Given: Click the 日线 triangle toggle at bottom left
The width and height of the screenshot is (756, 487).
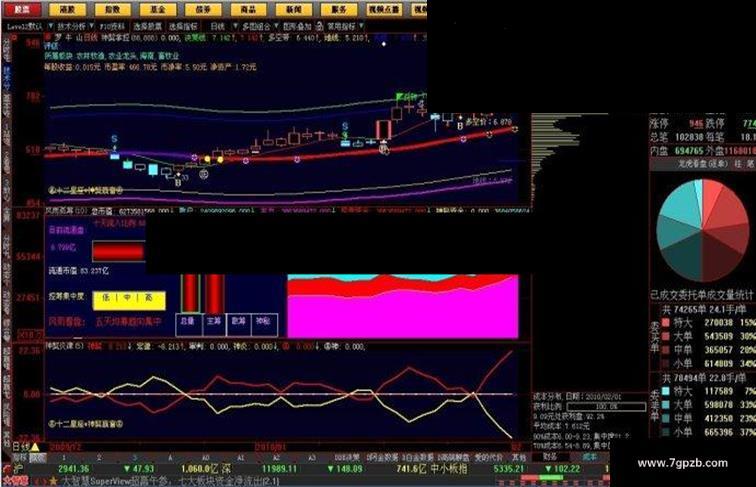Looking at the screenshot, I should pyautogui.click(x=35, y=447).
